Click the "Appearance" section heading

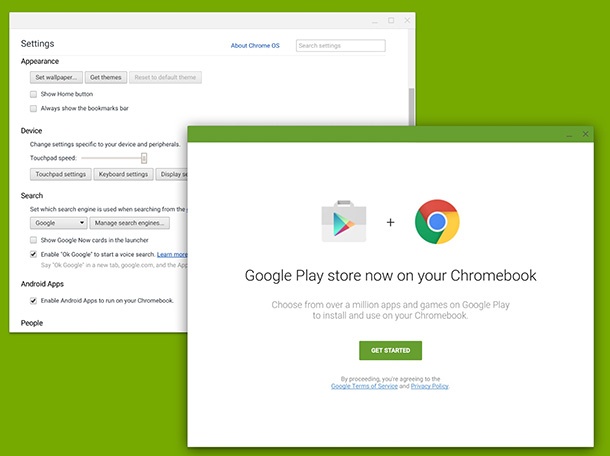(40, 61)
